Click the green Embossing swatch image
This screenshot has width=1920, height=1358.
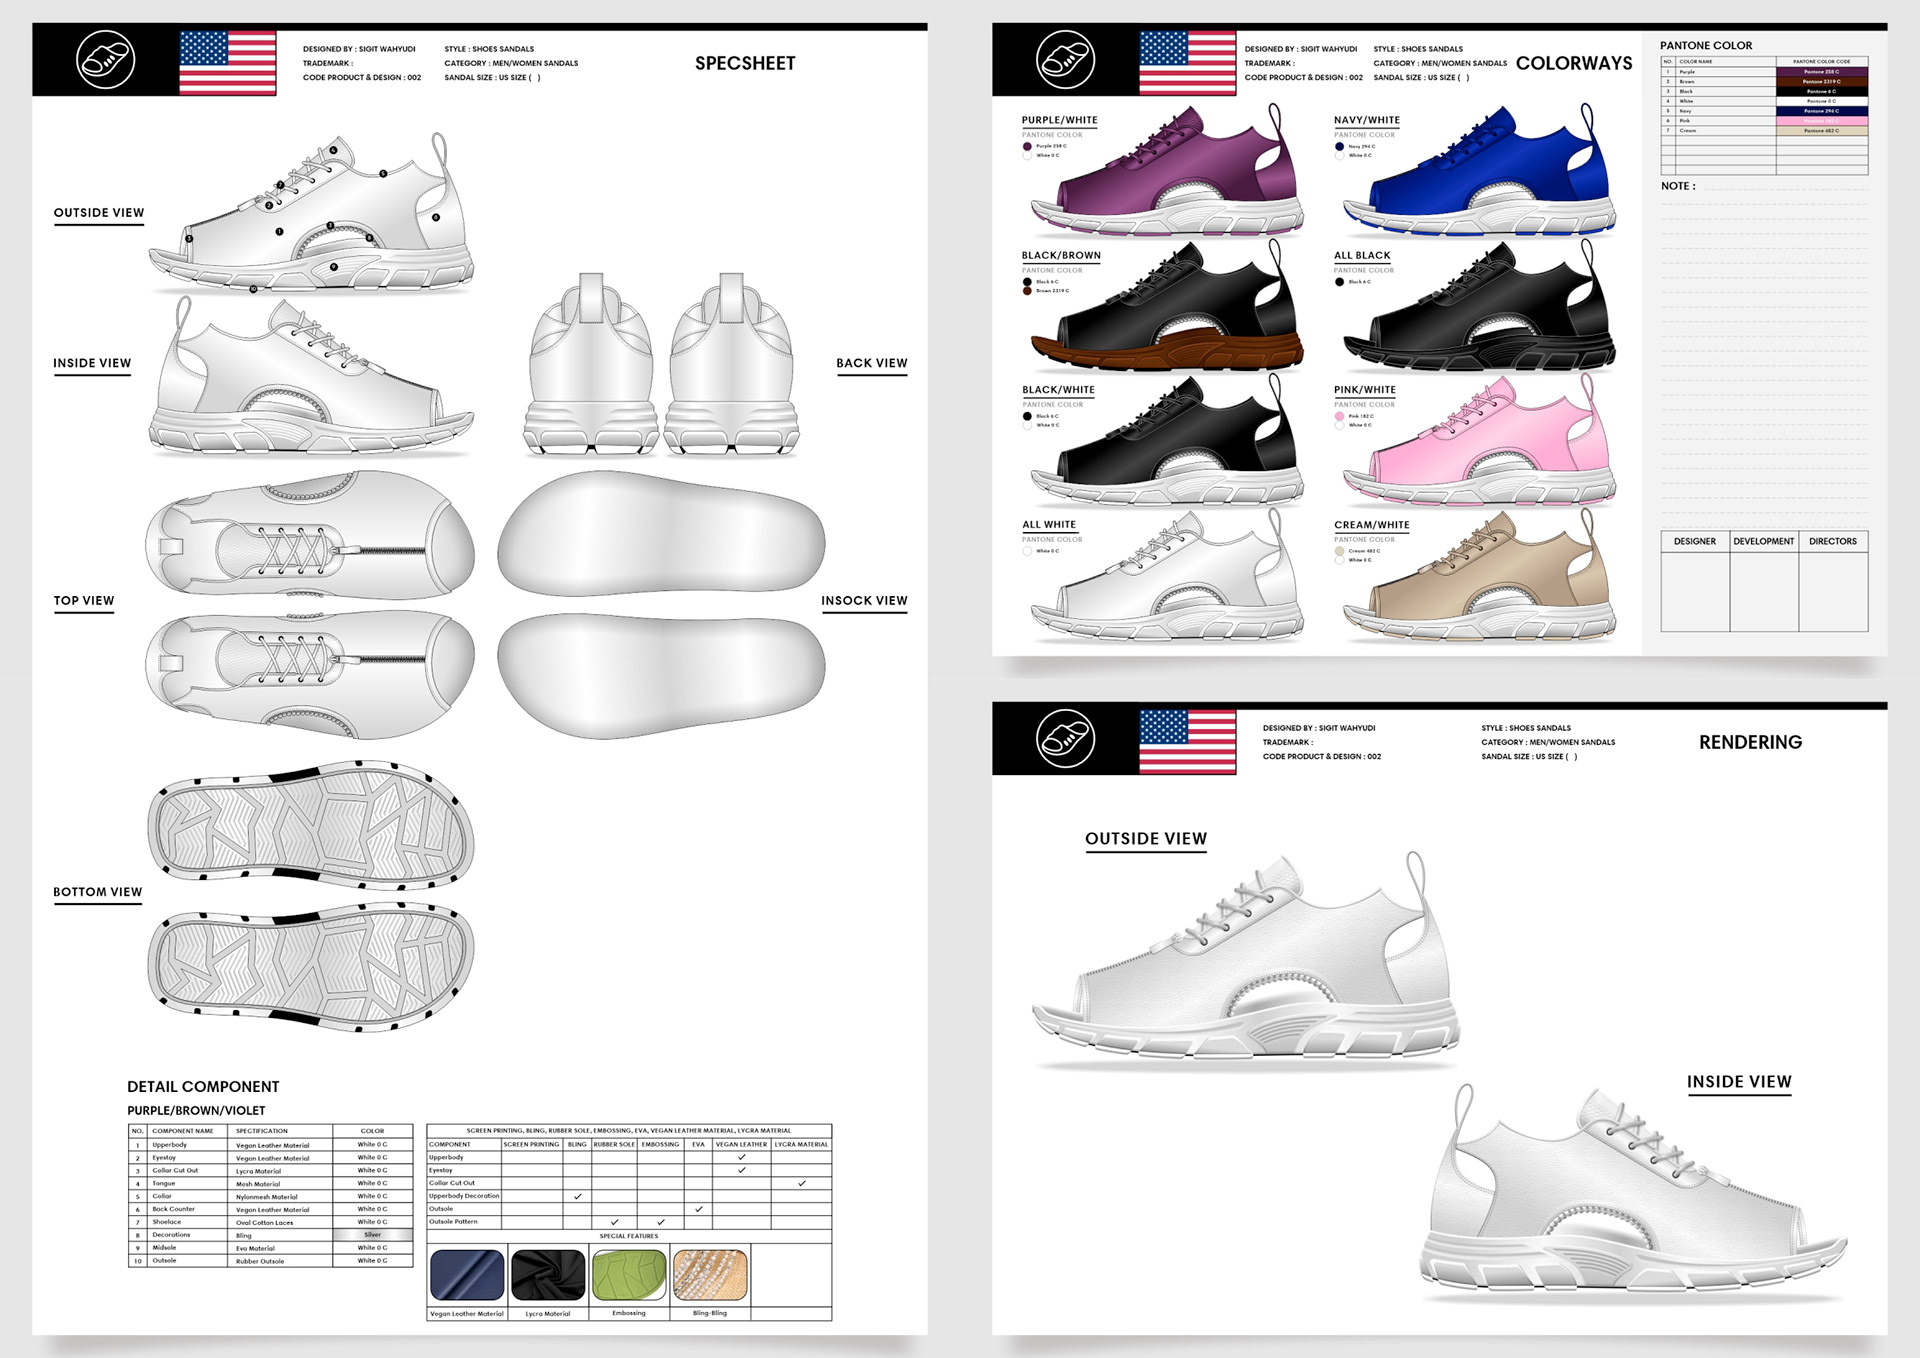(x=629, y=1275)
